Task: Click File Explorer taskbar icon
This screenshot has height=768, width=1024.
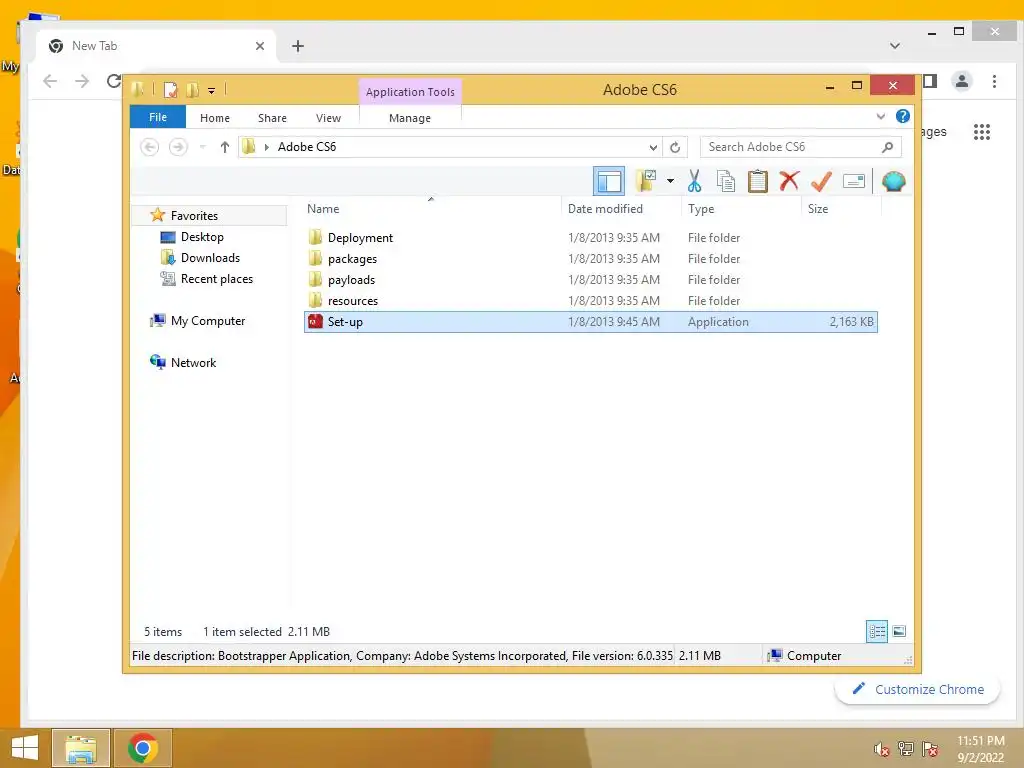Action: coord(80,748)
